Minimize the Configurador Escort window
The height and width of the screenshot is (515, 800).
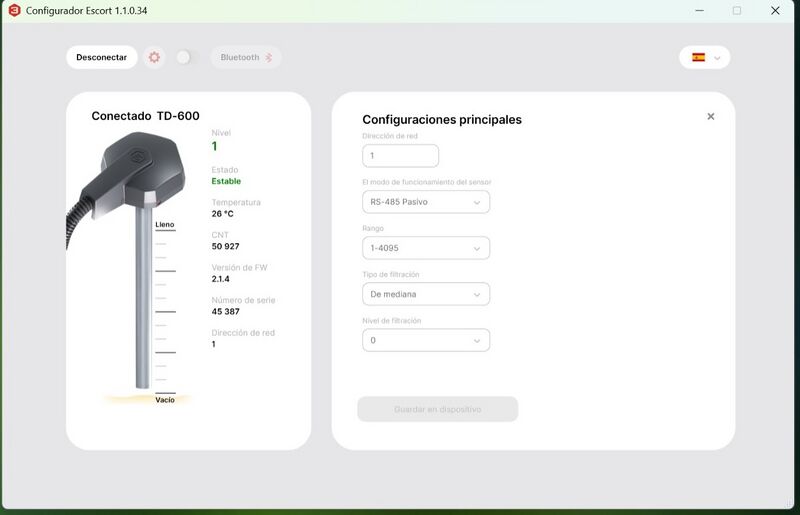pyautogui.click(x=699, y=10)
